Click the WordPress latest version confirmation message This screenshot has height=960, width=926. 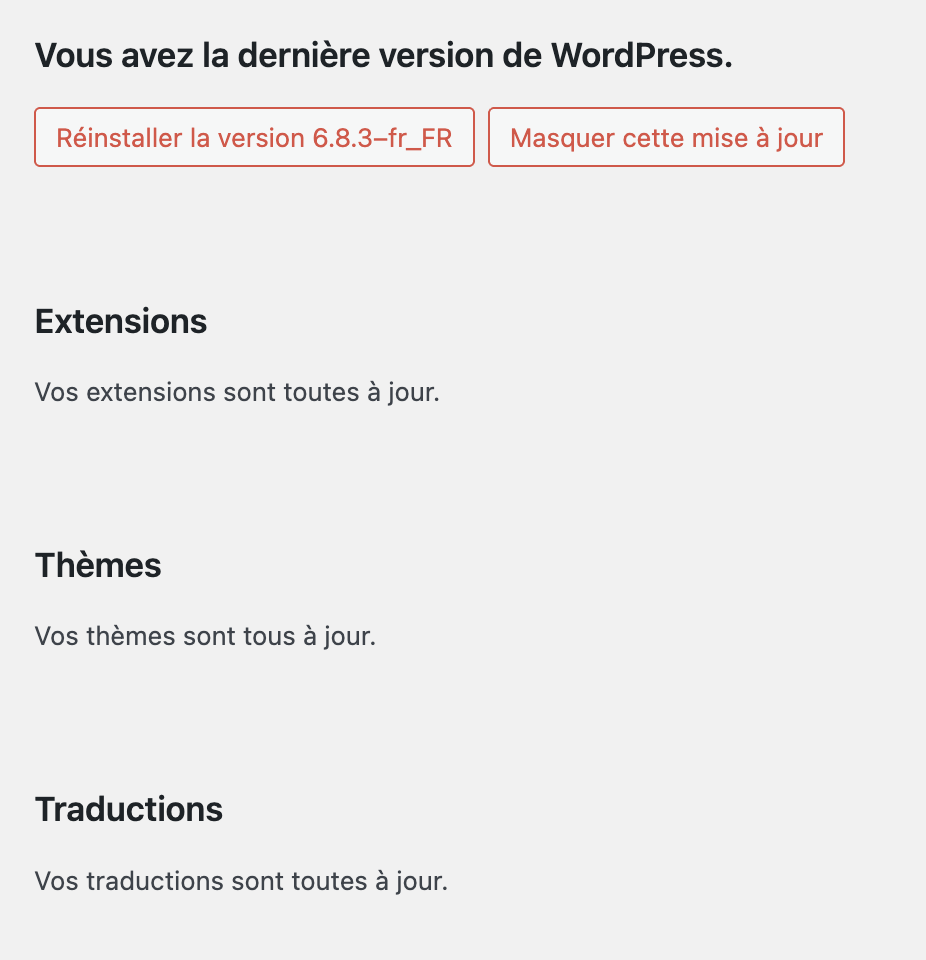384,55
